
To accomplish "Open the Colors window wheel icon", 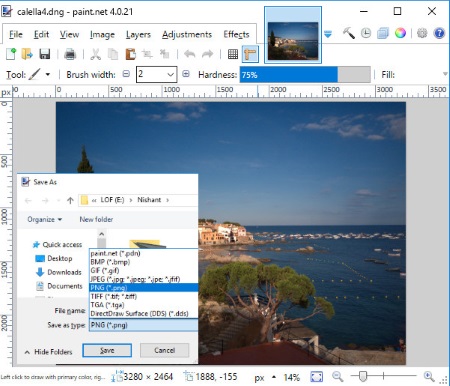I will coord(400,33).
